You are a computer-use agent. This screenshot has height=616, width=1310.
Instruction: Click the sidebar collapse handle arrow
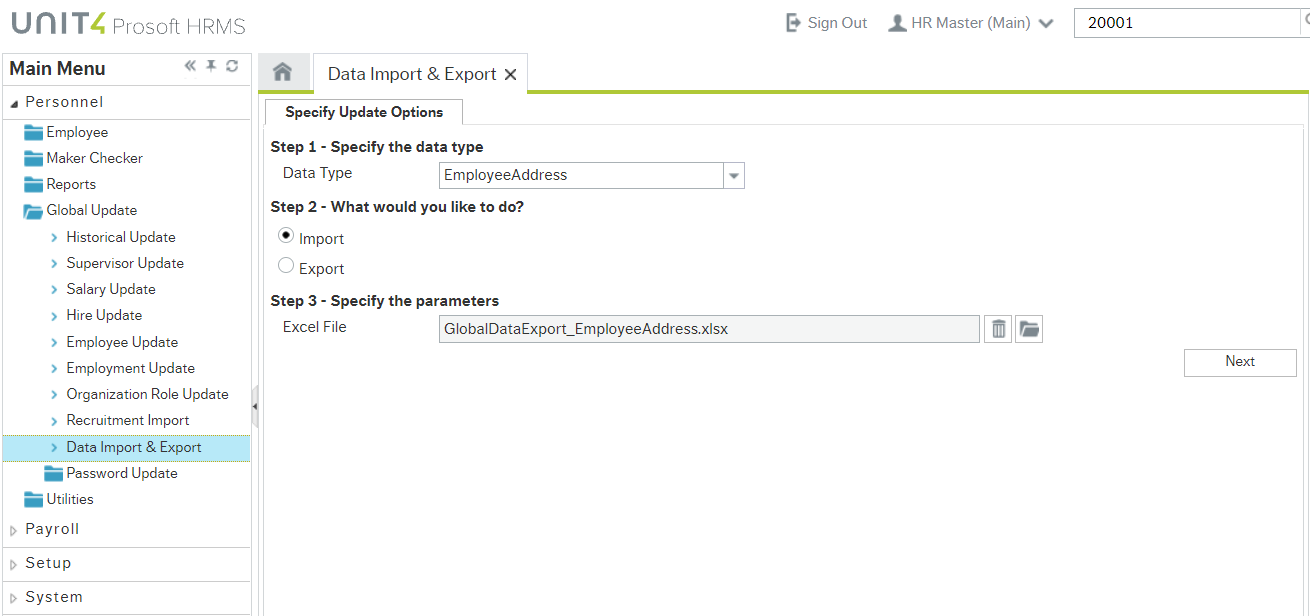point(254,406)
